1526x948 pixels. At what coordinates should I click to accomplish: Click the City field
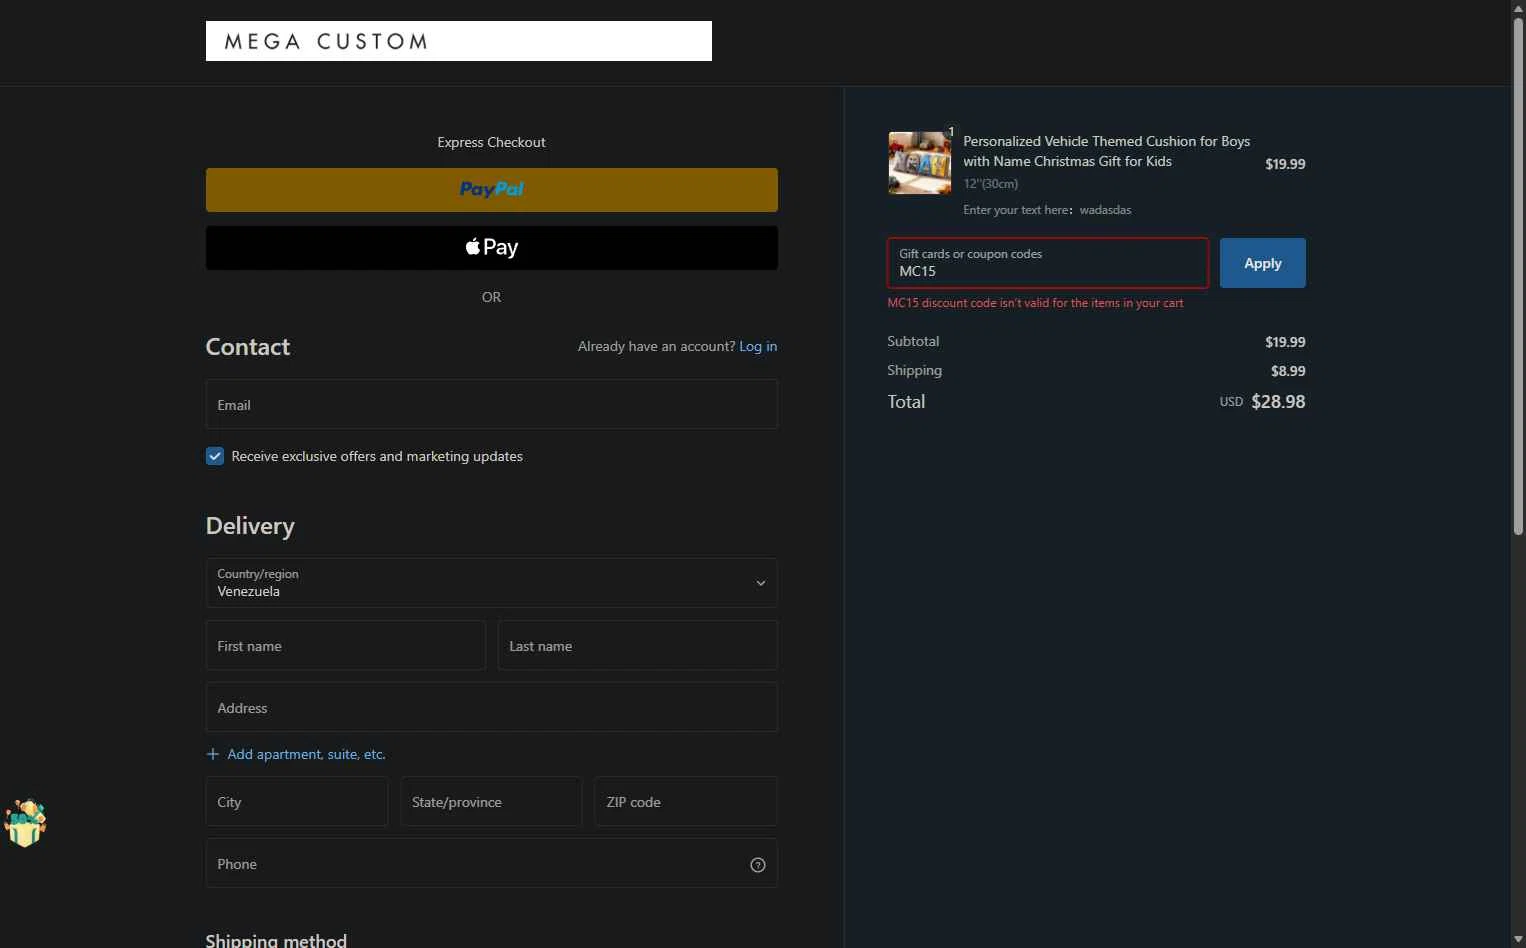297,801
